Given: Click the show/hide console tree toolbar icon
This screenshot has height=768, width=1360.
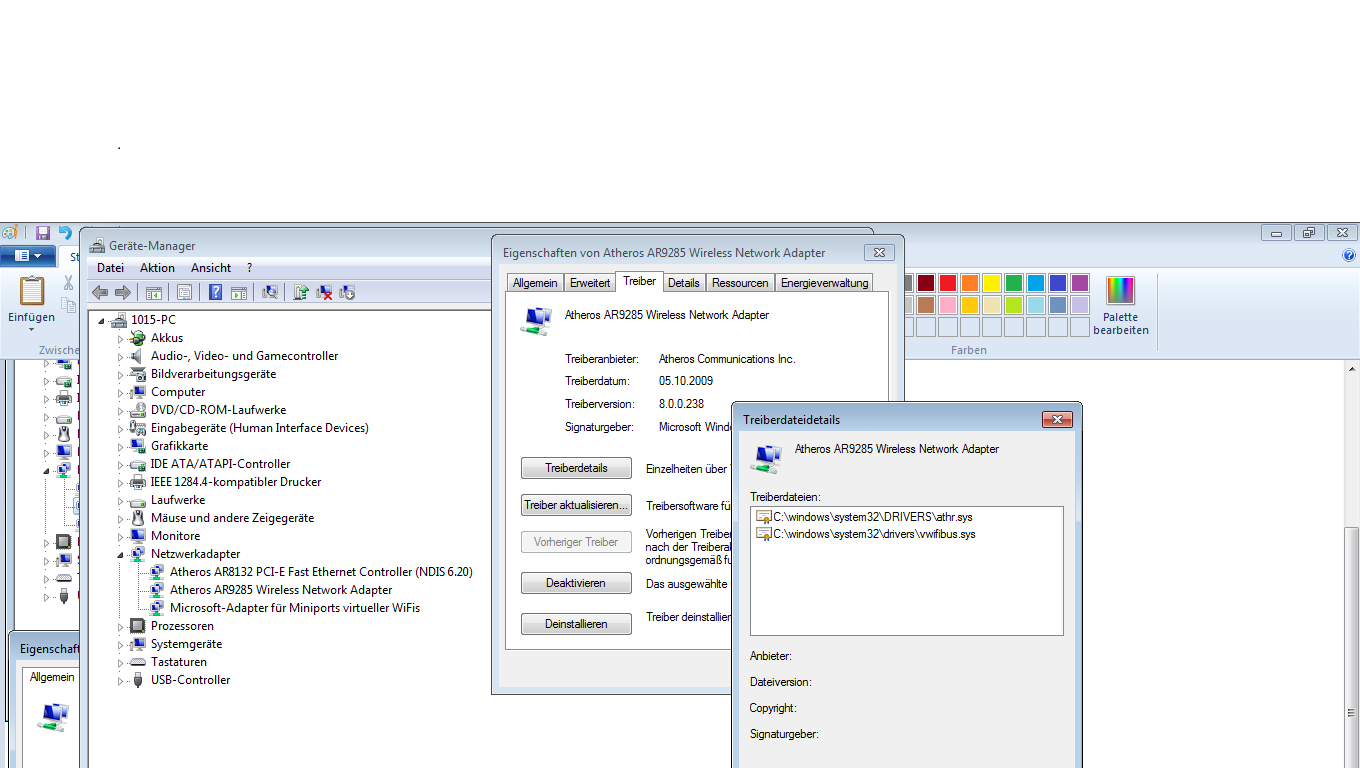Looking at the screenshot, I should click(x=154, y=292).
